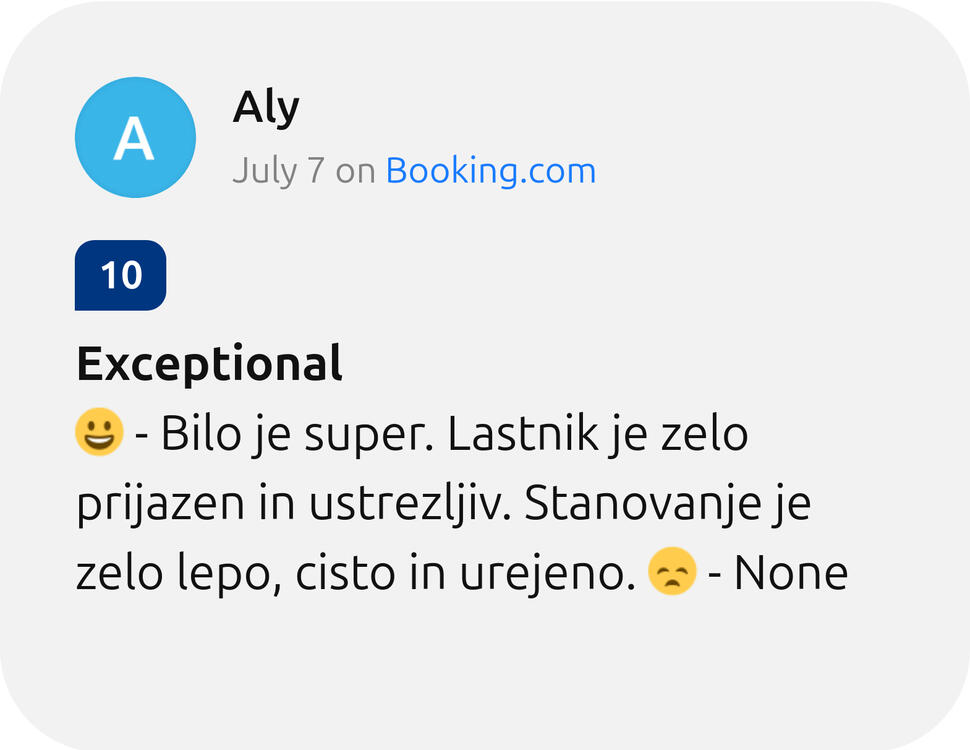Click the review date July 7
Screen dimensions: 970x750
coord(278,171)
